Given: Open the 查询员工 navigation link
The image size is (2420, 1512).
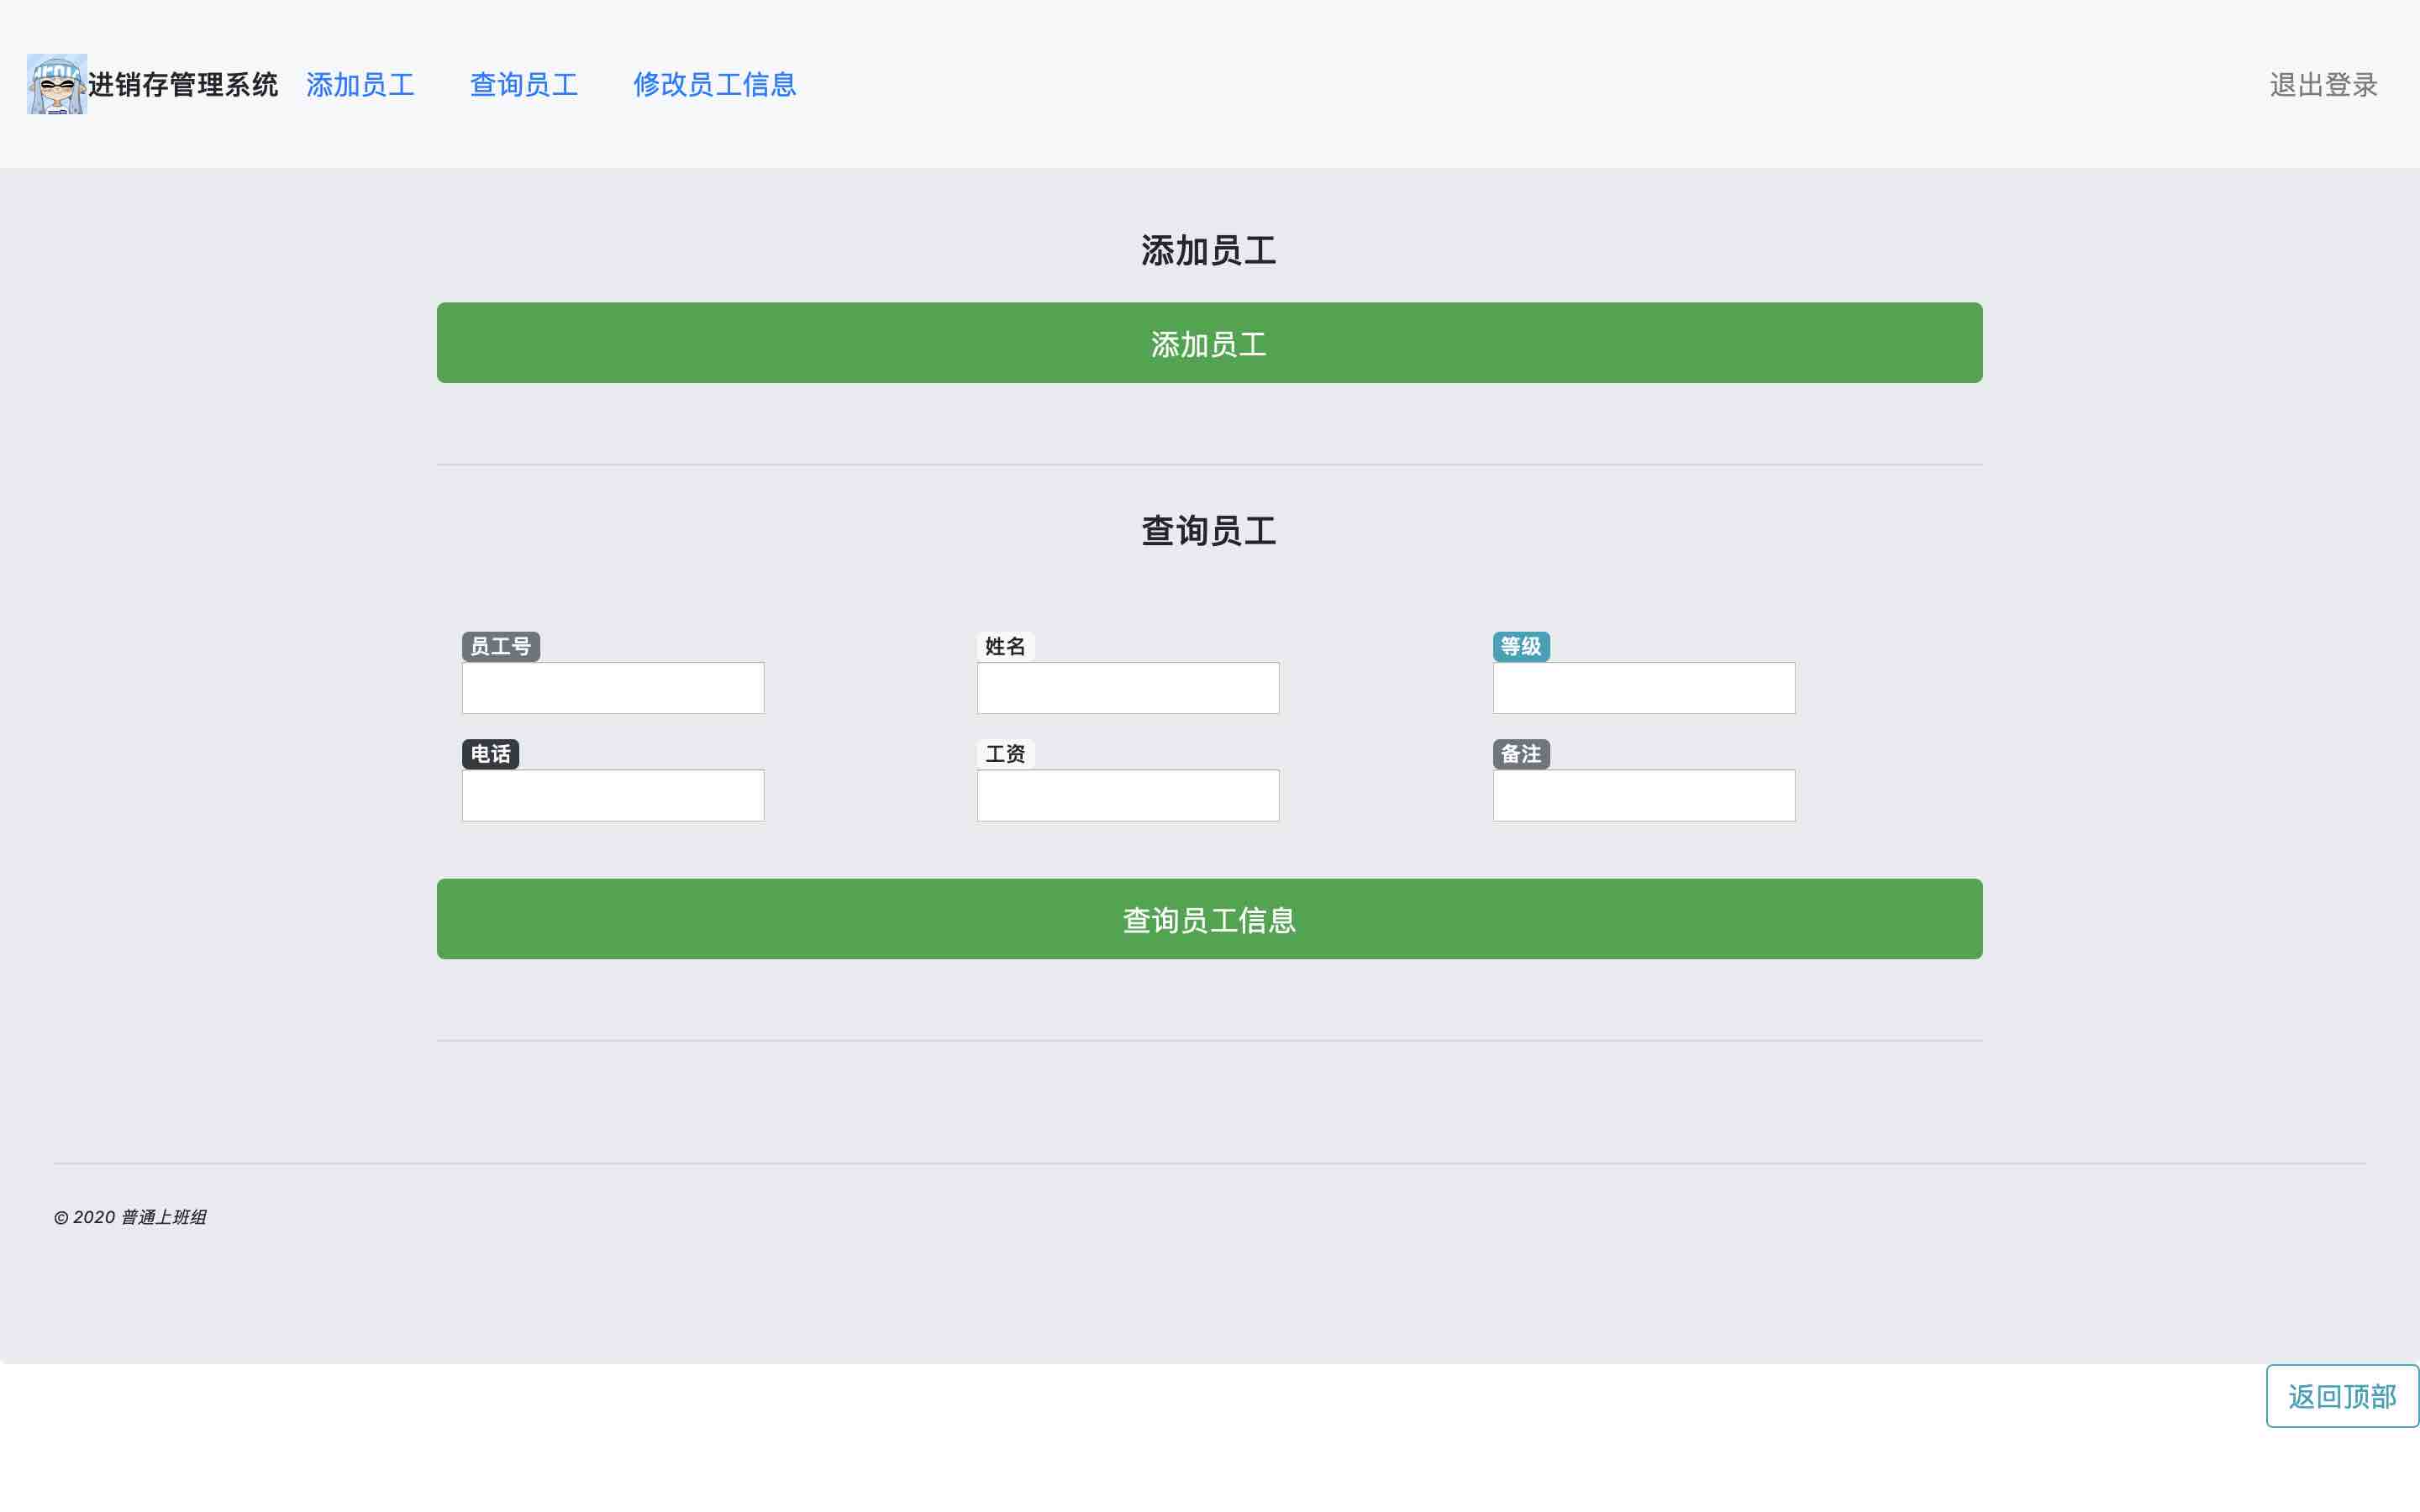Looking at the screenshot, I should [523, 85].
